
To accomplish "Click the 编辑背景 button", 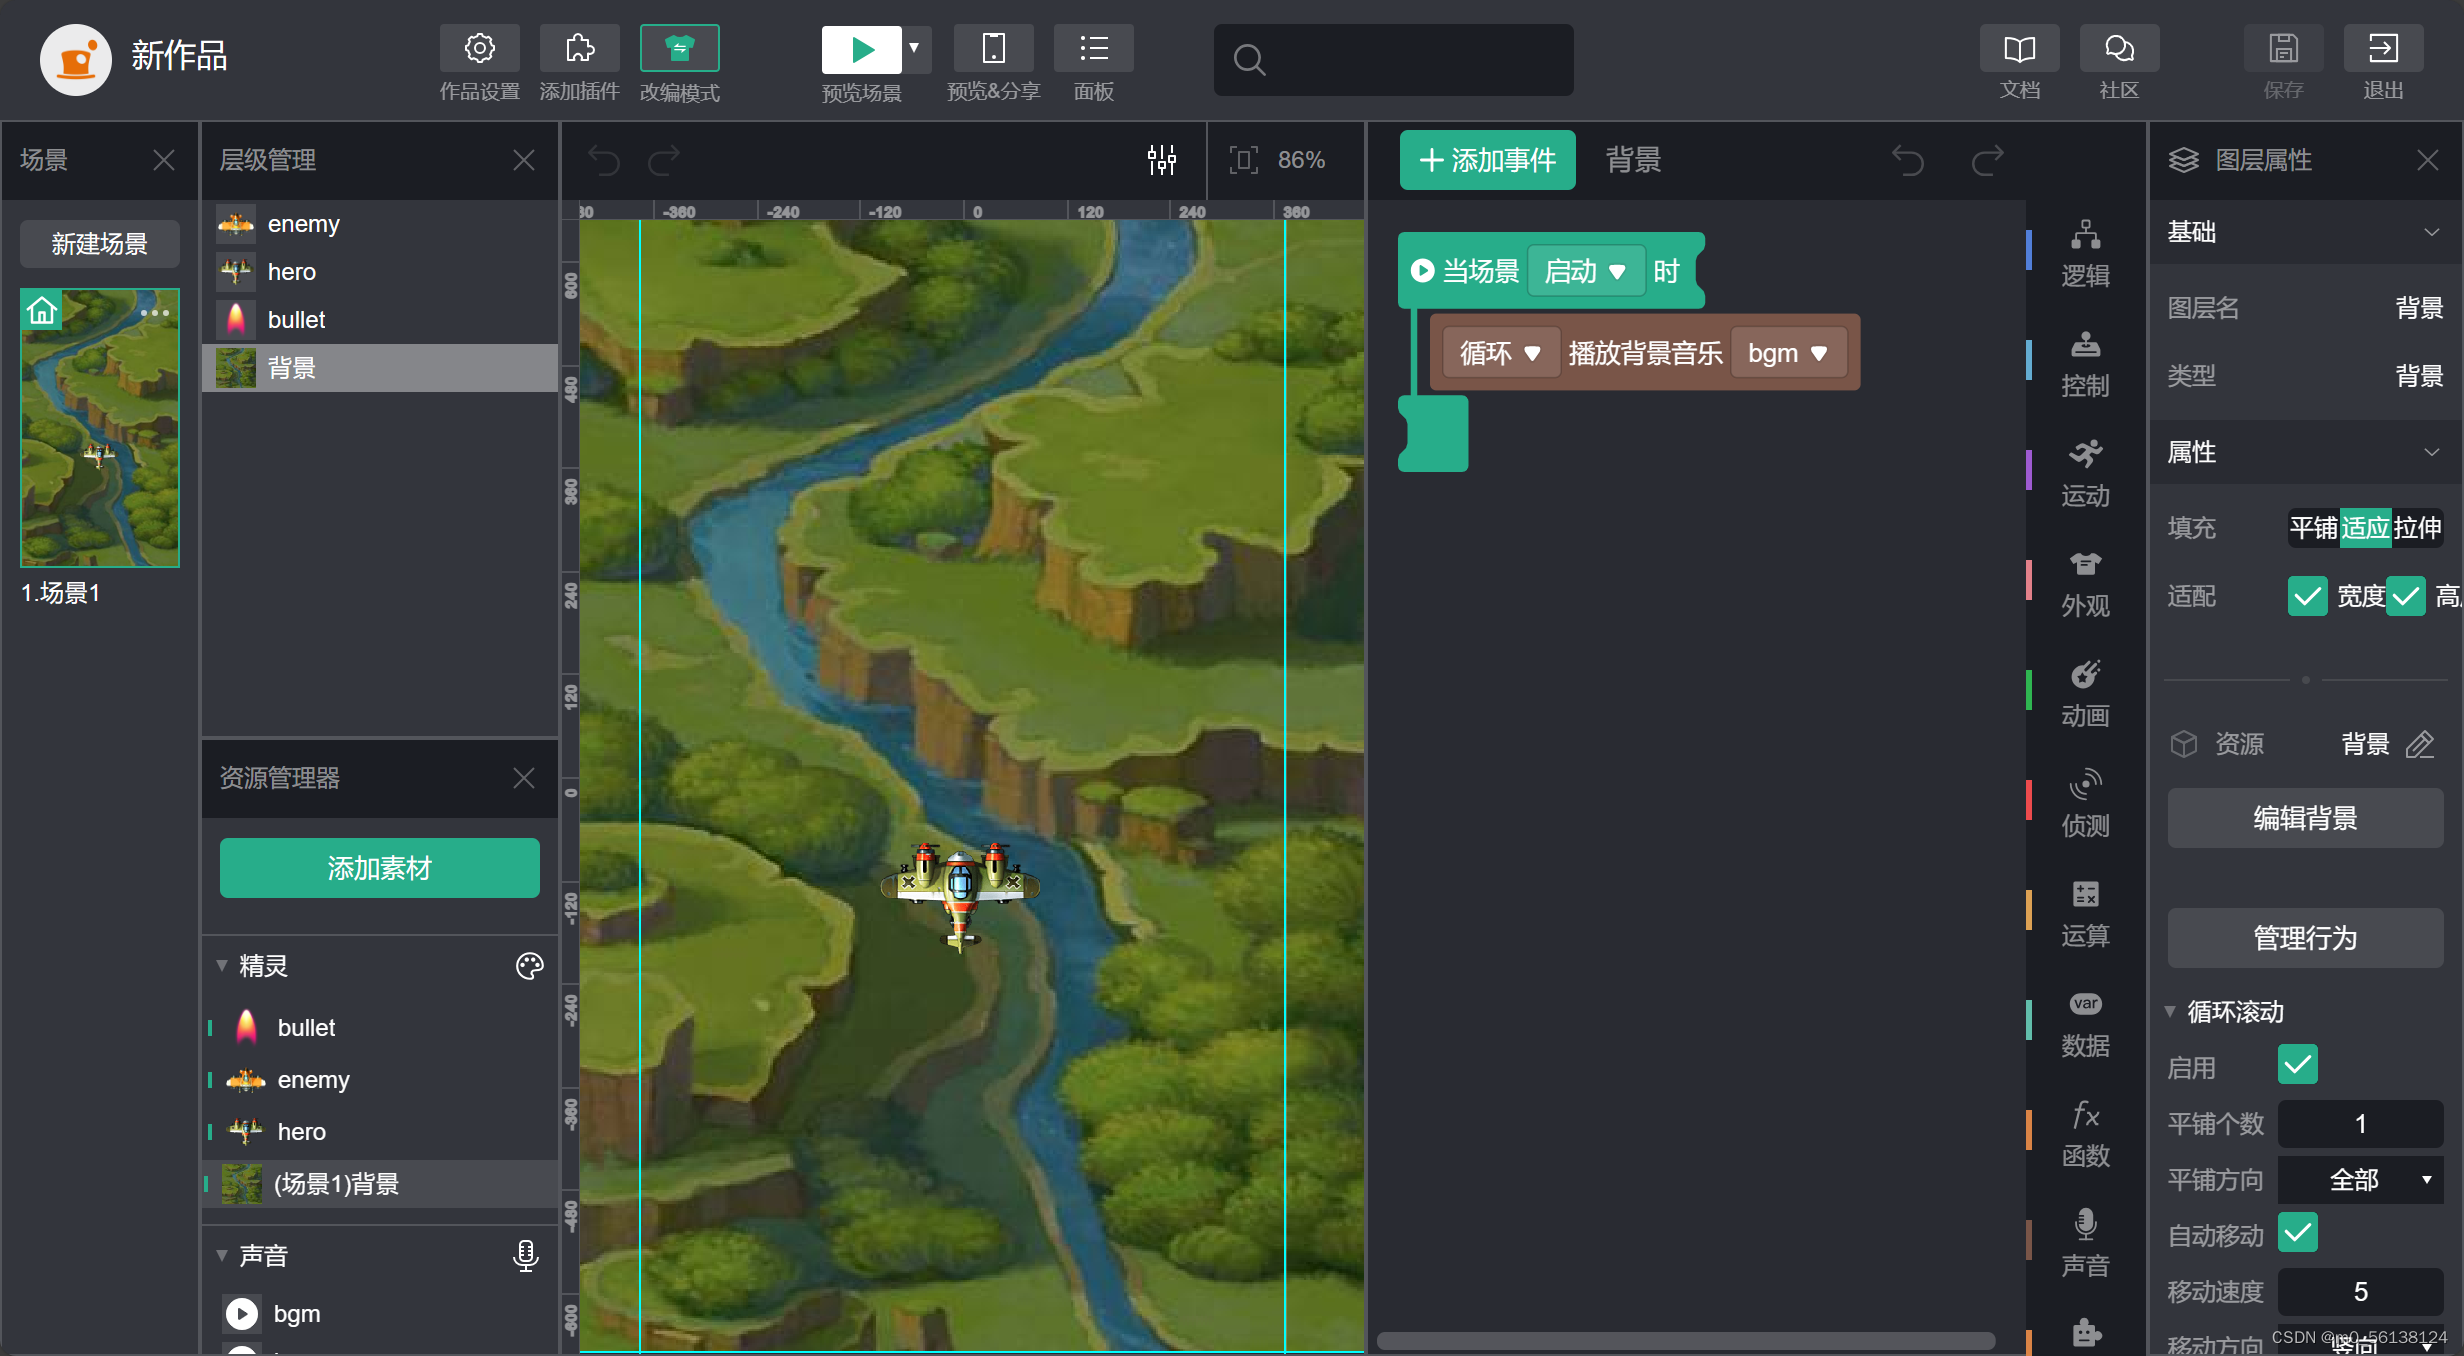I will pos(2304,818).
